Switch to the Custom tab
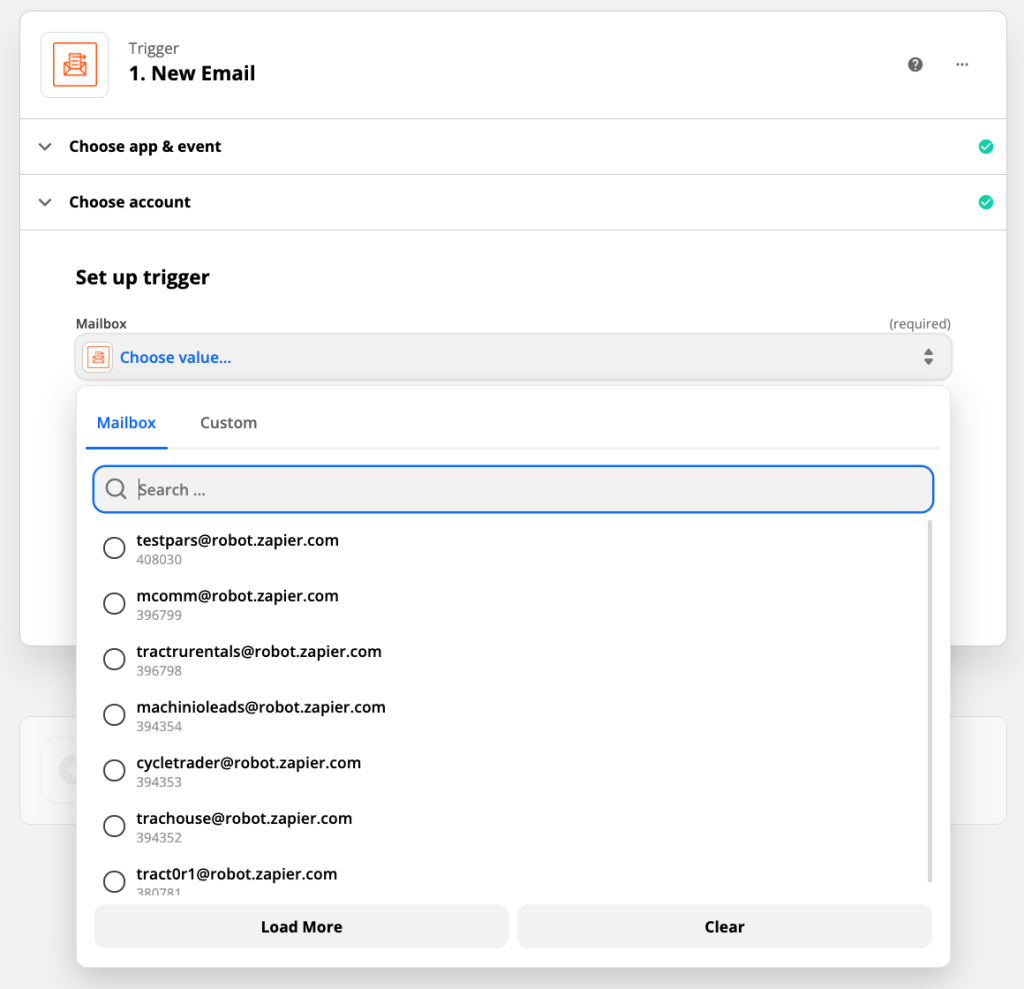 point(228,423)
